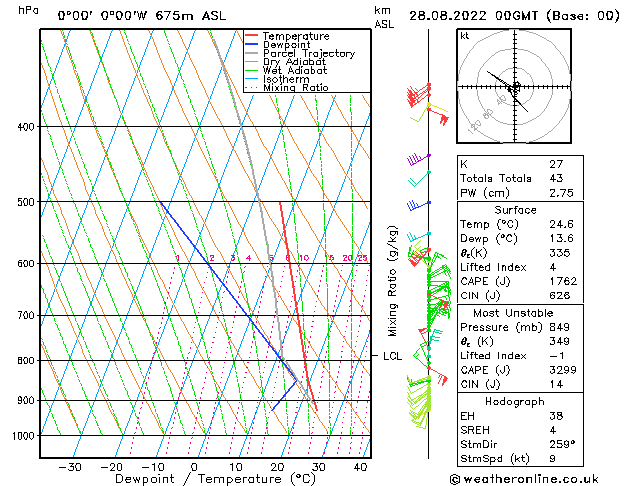This screenshot has width=629, height=486.
Task: Click the Surface Temp value 24.6
Action: [561, 224]
